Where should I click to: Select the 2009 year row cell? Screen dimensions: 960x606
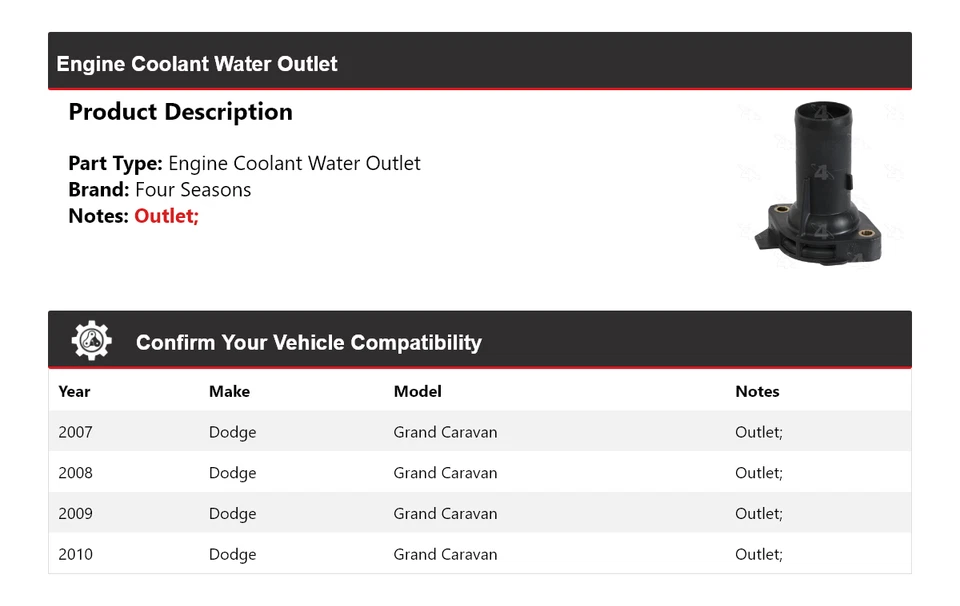pyautogui.click(x=75, y=514)
